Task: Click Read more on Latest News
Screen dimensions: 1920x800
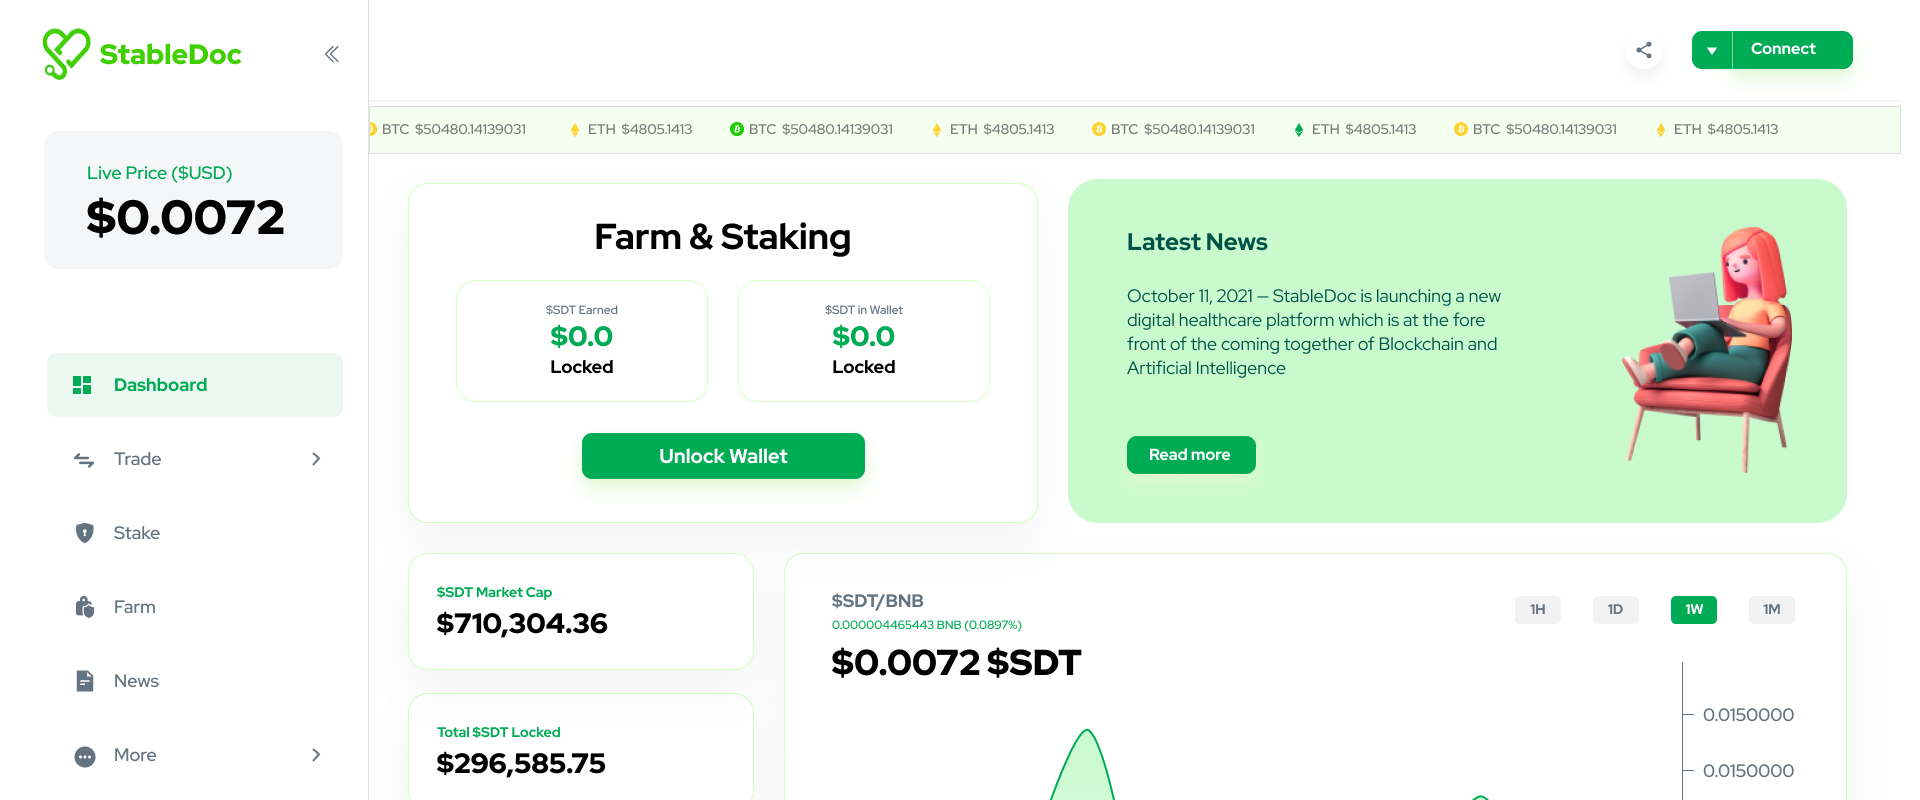Action: coord(1191,455)
